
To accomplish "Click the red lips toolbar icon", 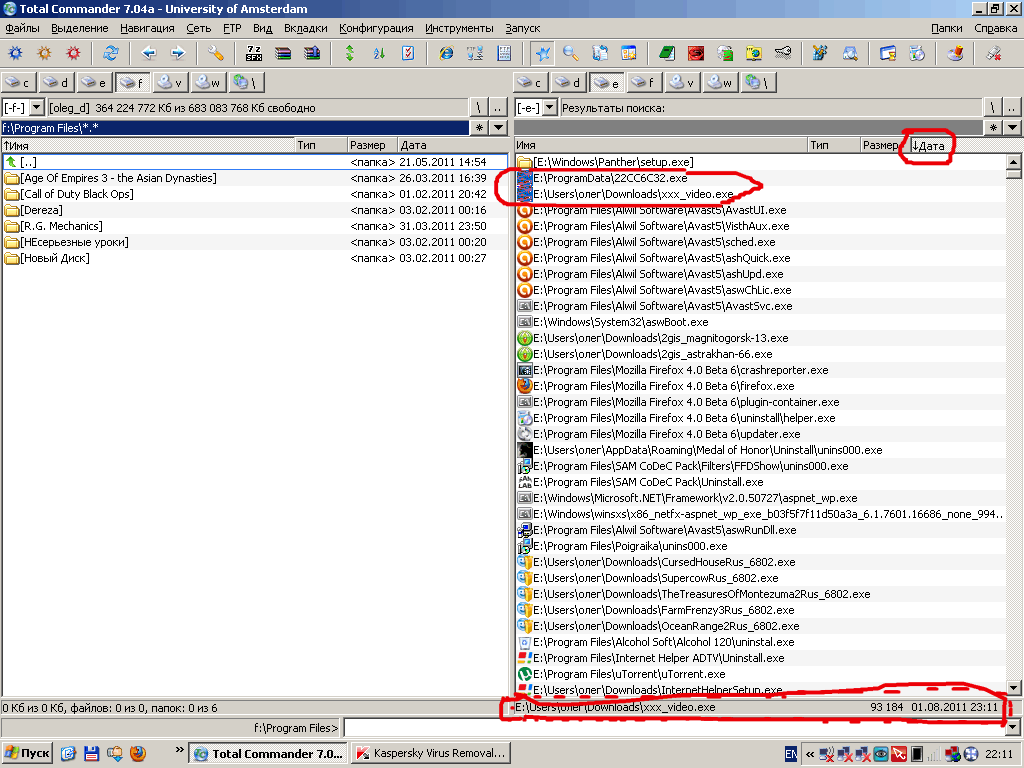I will pyautogui.click(x=696, y=53).
